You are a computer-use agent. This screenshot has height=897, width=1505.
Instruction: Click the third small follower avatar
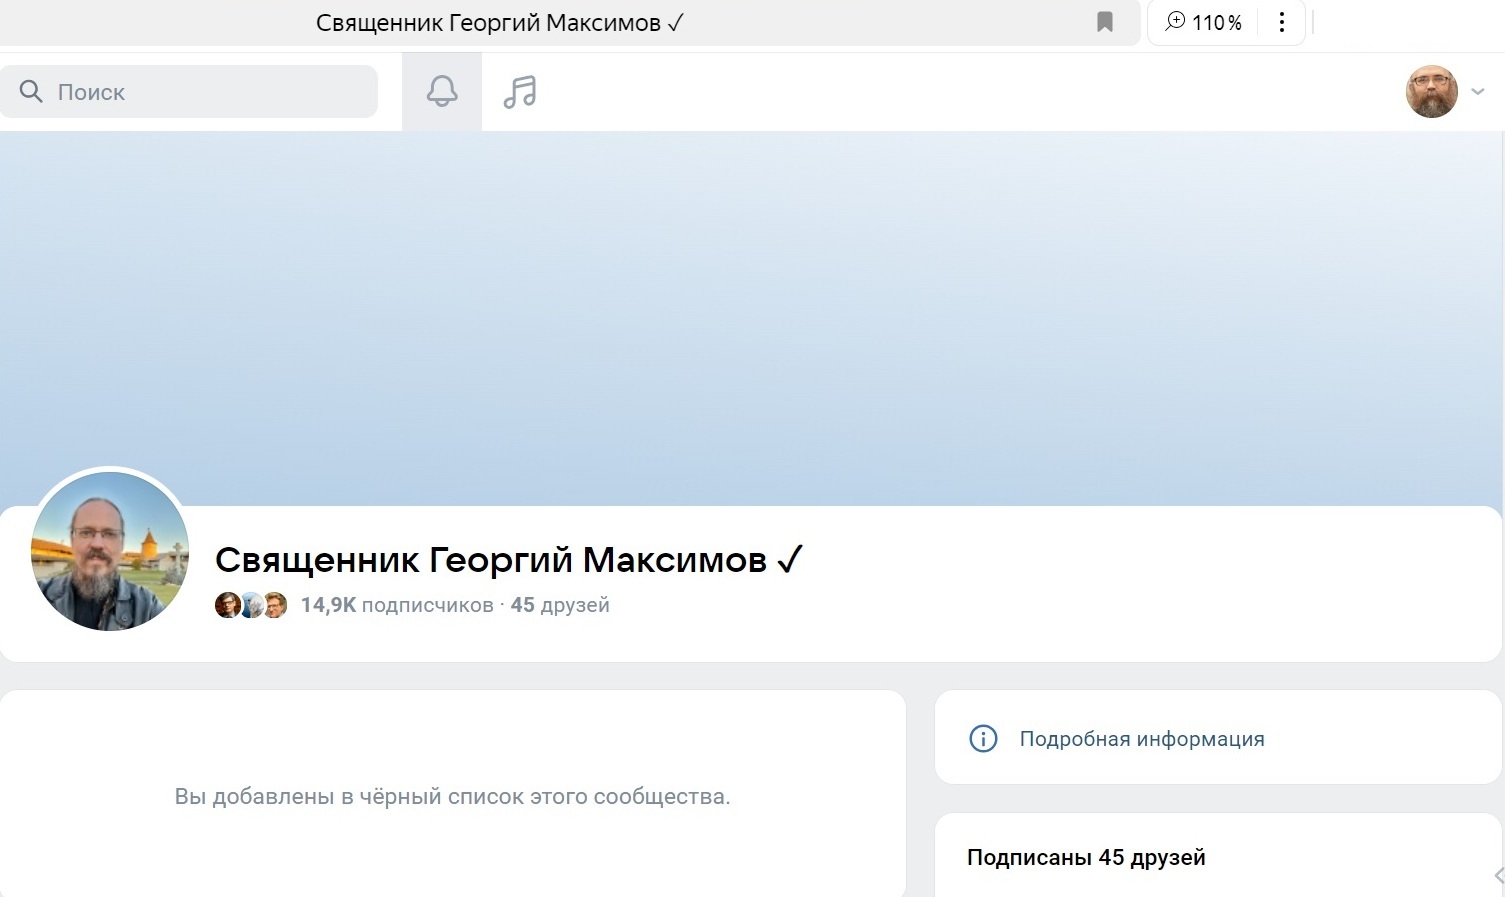[x=276, y=605]
